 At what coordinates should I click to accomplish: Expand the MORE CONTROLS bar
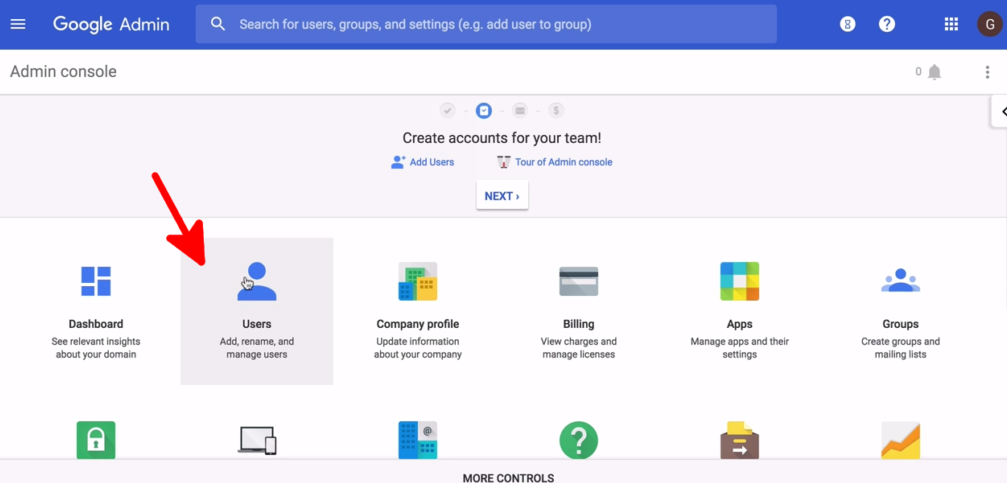tap(504, 472)
